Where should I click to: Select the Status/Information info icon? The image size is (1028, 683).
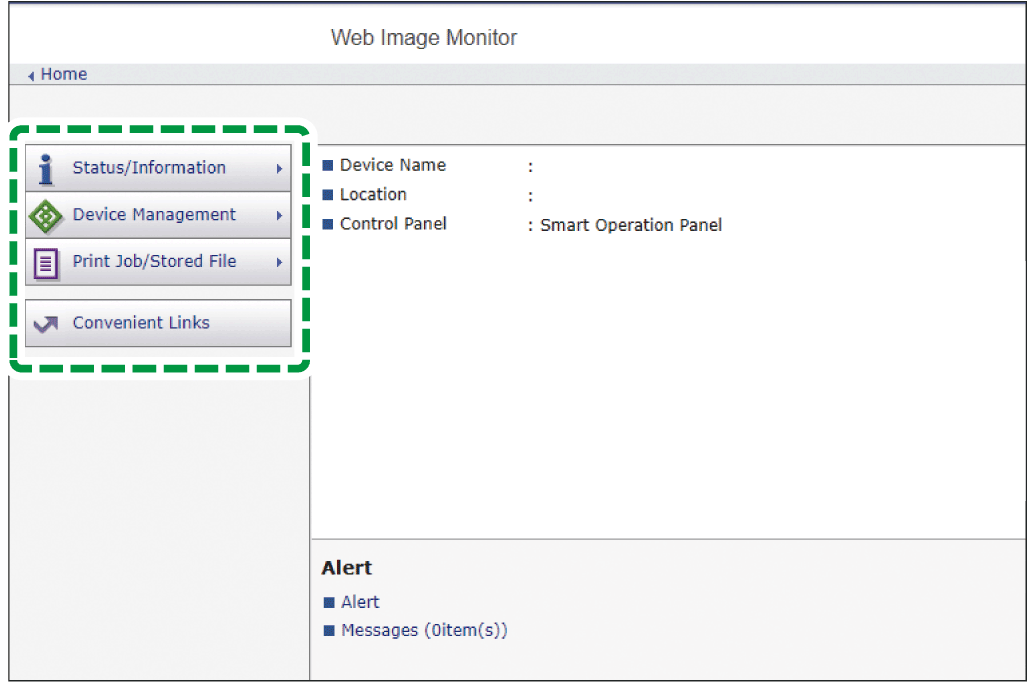tap(45, 168)
